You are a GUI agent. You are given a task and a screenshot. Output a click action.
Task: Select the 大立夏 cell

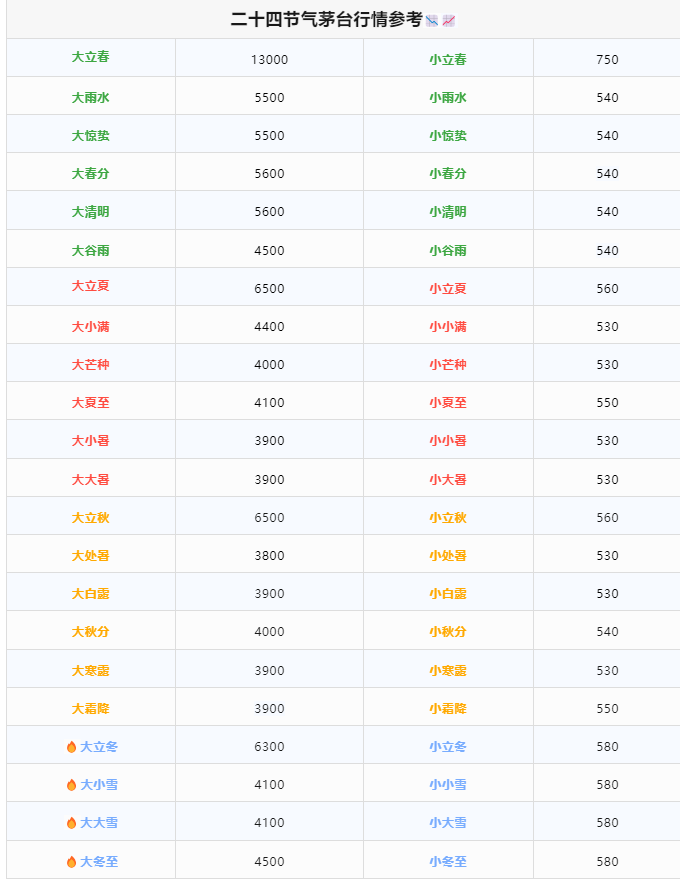click(x=90, y=286)
